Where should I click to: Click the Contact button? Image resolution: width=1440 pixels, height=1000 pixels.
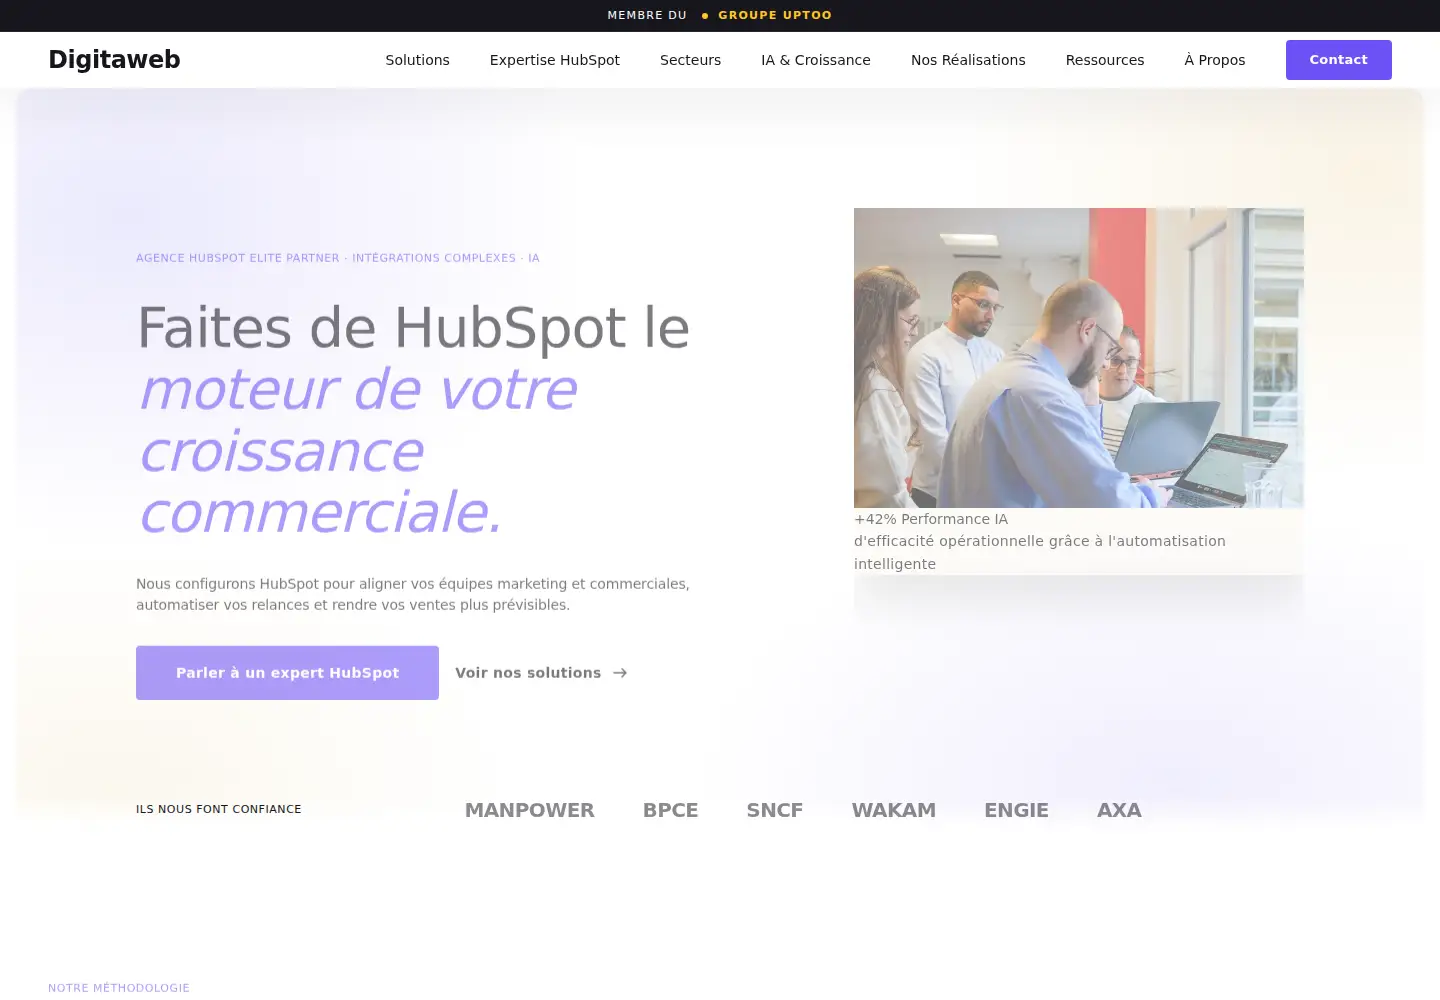(1338, 60)
